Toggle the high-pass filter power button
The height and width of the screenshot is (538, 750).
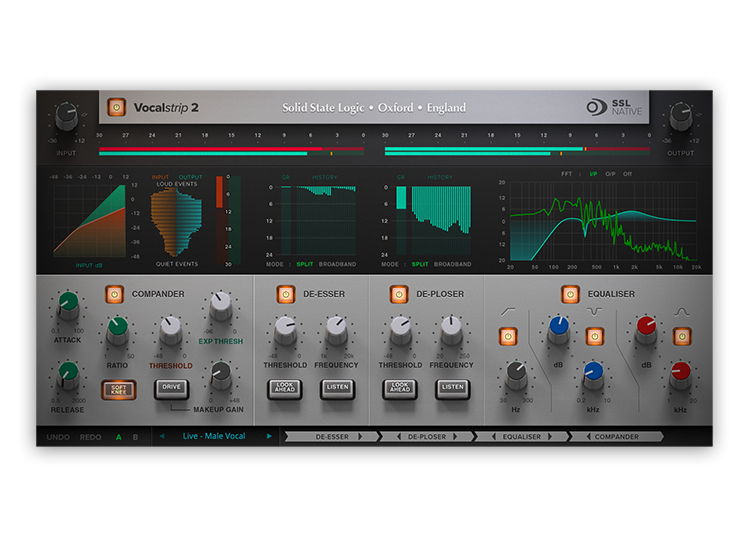click(x=508, y=336)
